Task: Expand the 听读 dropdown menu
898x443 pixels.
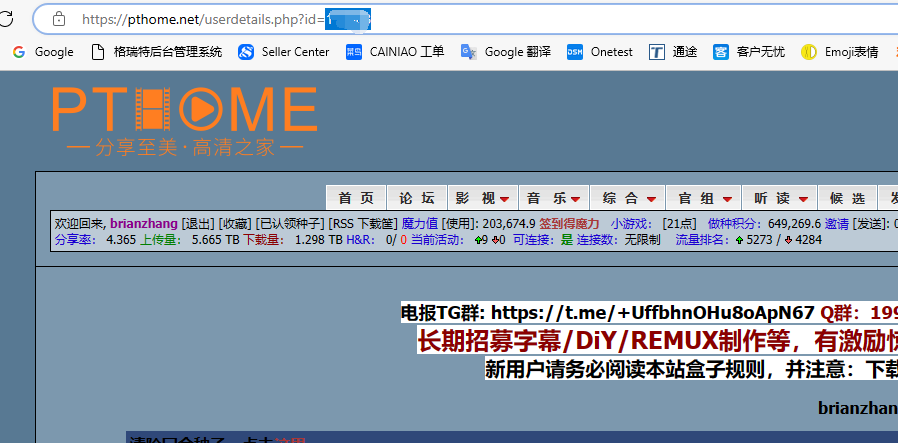Action: [780, 198]
